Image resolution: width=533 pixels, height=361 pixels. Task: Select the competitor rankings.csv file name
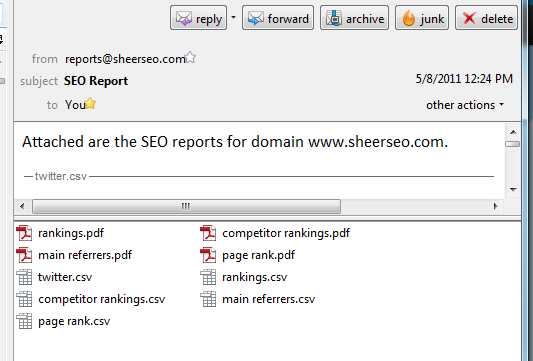point(101,299)
